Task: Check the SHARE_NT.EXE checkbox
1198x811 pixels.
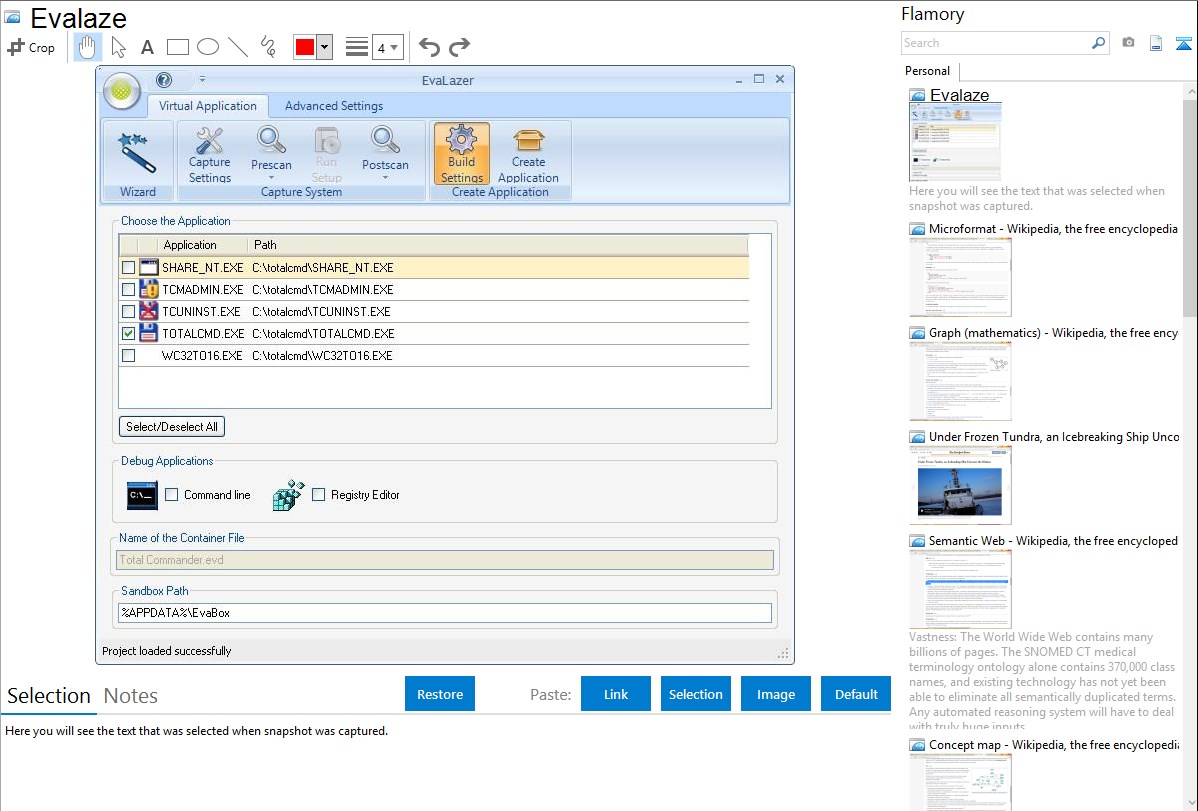Action: 128,268
